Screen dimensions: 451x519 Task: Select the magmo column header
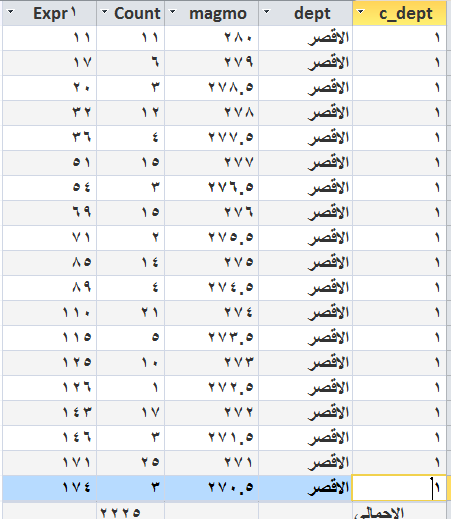coord(211,13)
